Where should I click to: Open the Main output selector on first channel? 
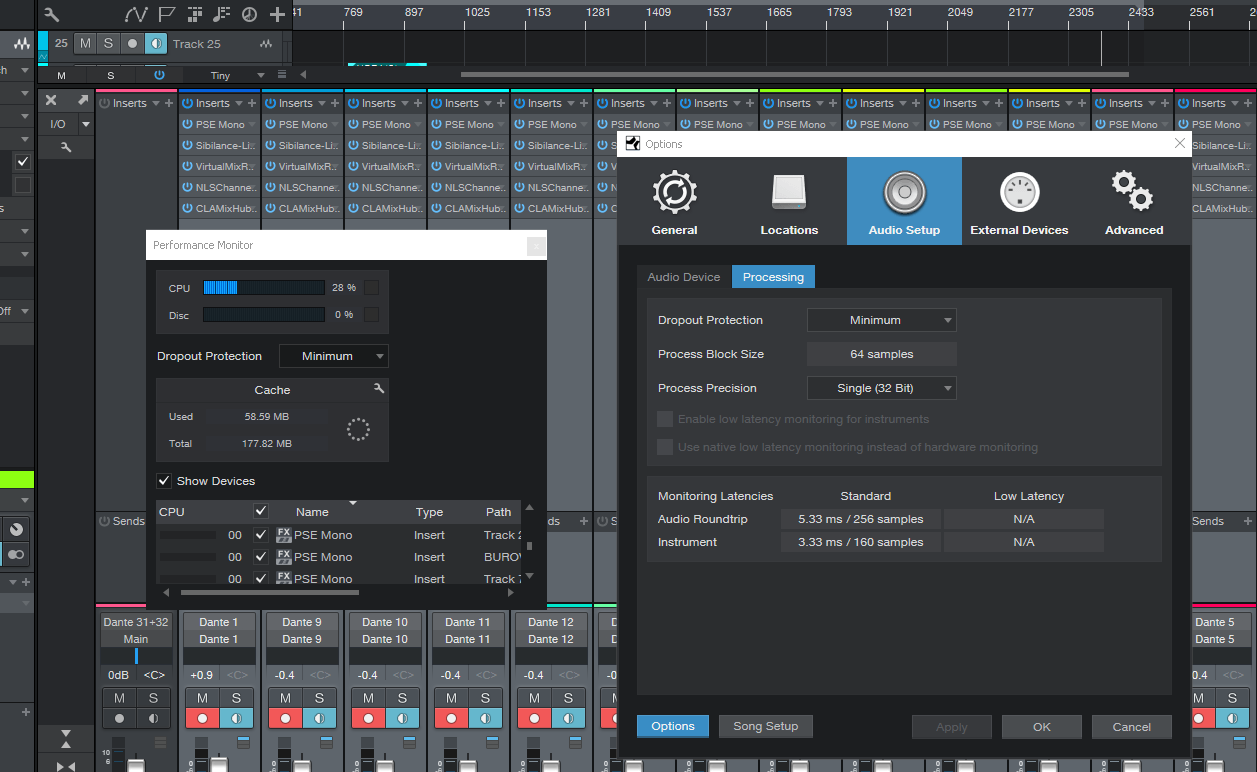click(136, 639)
